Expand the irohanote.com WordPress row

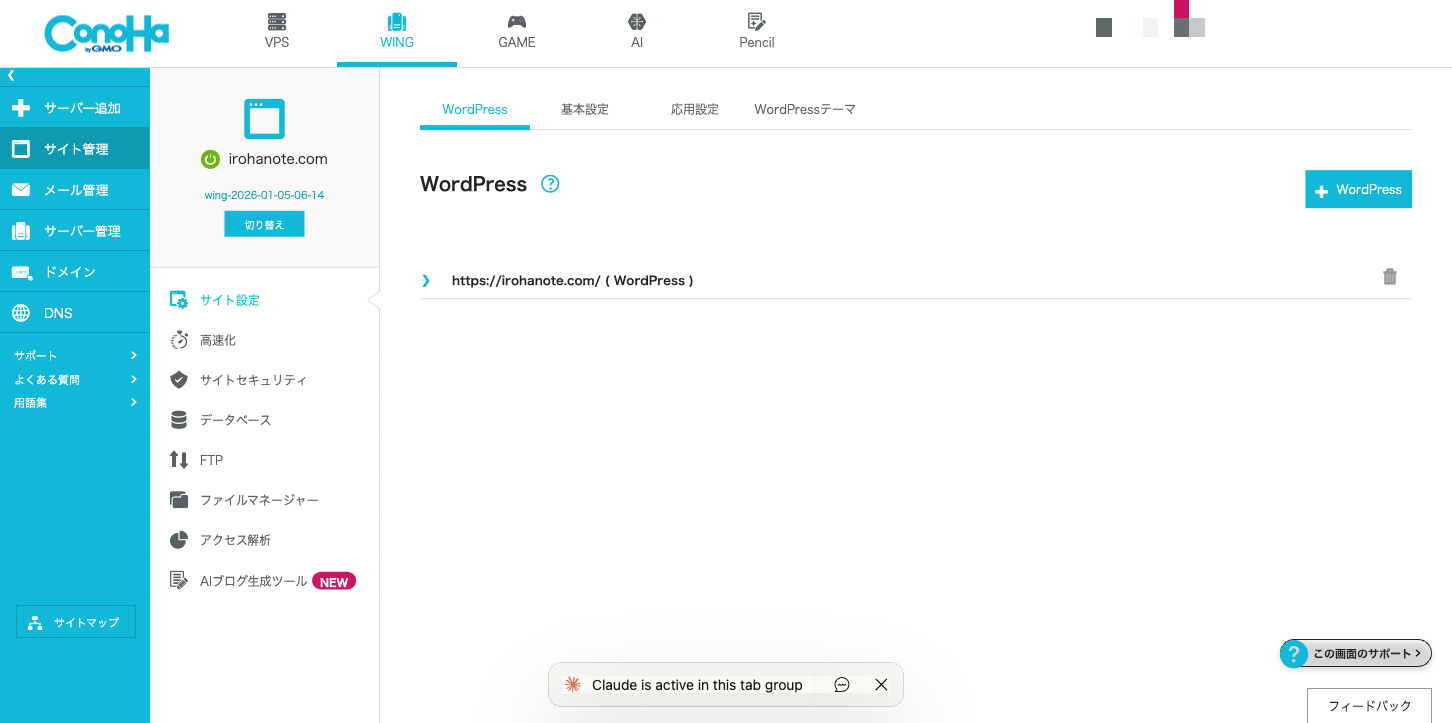click(426, 281)
